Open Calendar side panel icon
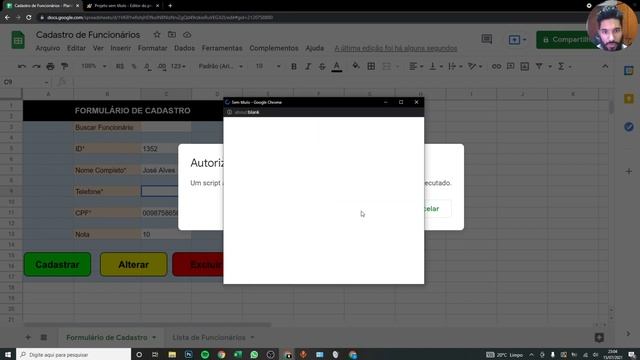This screenshot has height=360, width=640. pyautogui.click(x=629, y=70)
